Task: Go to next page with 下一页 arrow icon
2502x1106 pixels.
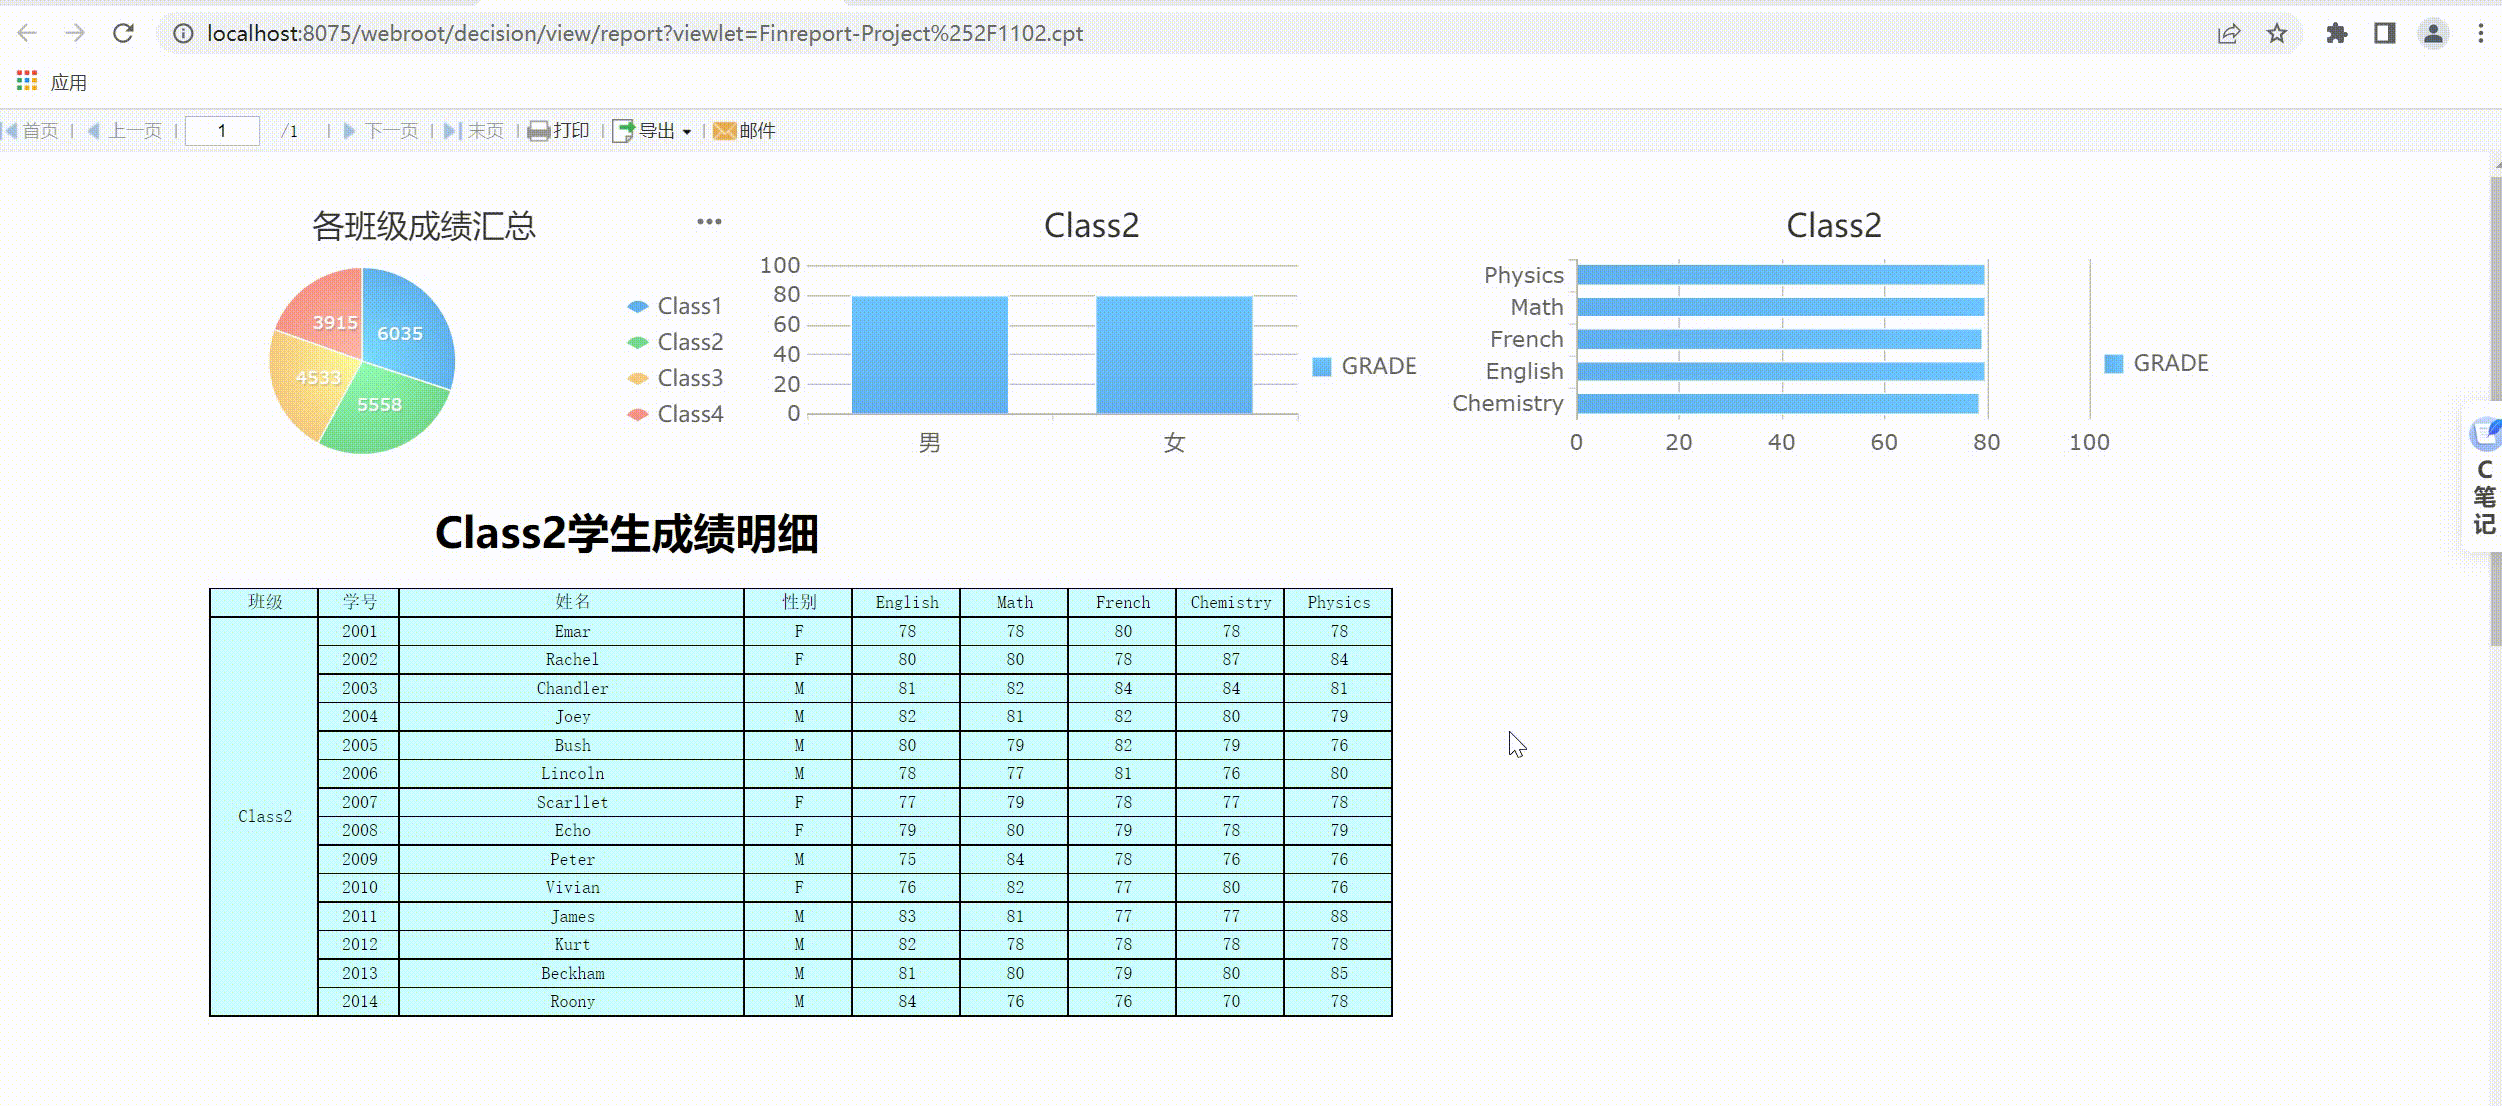Action: (x=349, y=130)
